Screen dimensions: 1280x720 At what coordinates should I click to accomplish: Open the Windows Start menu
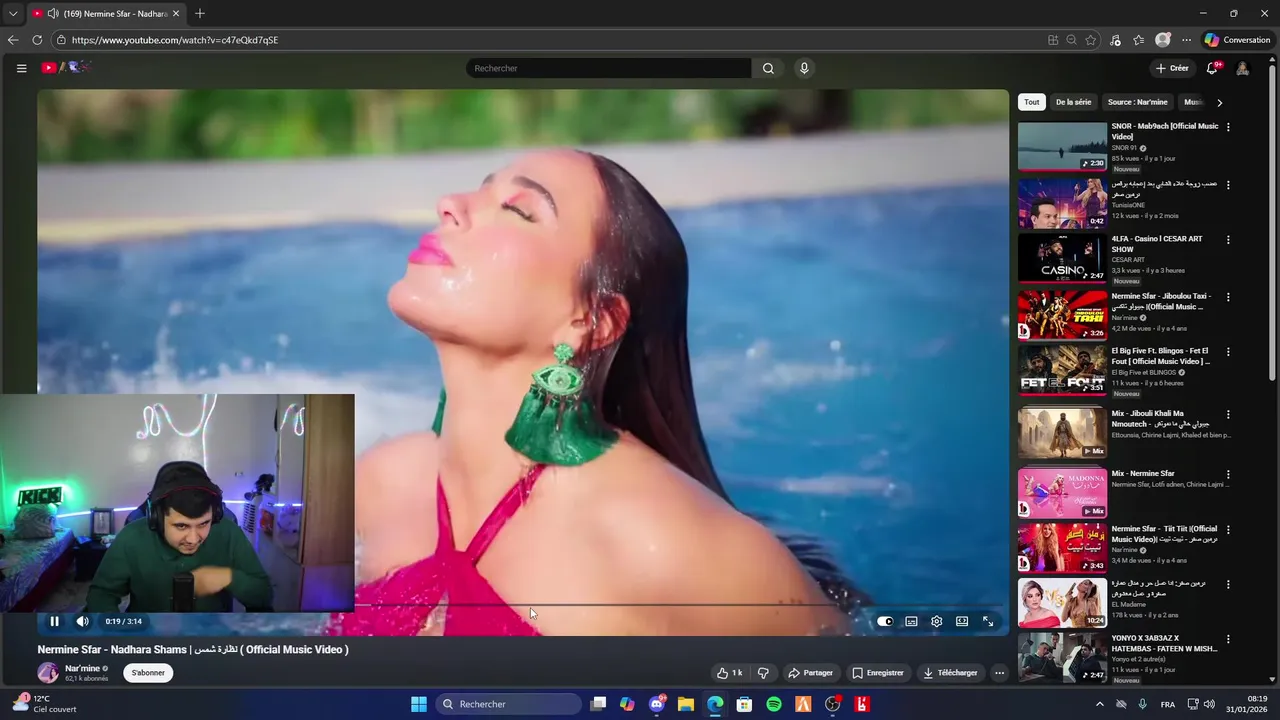click(419, 704)
